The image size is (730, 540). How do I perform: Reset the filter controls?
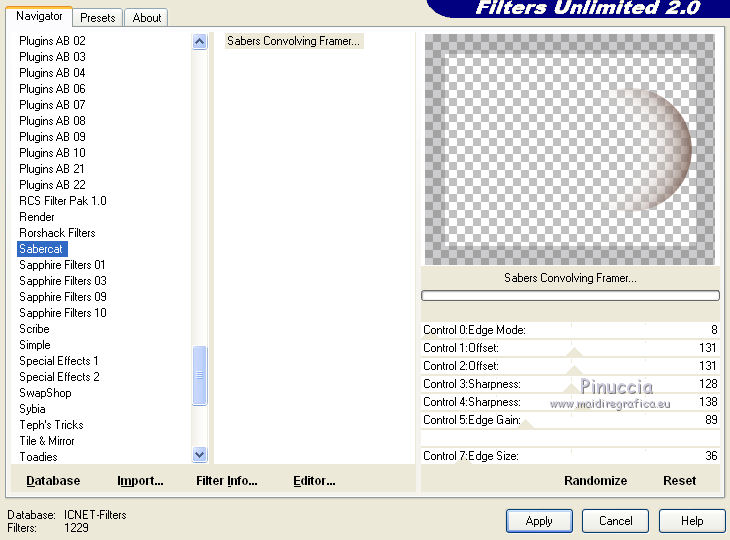[x=679, y=480]
